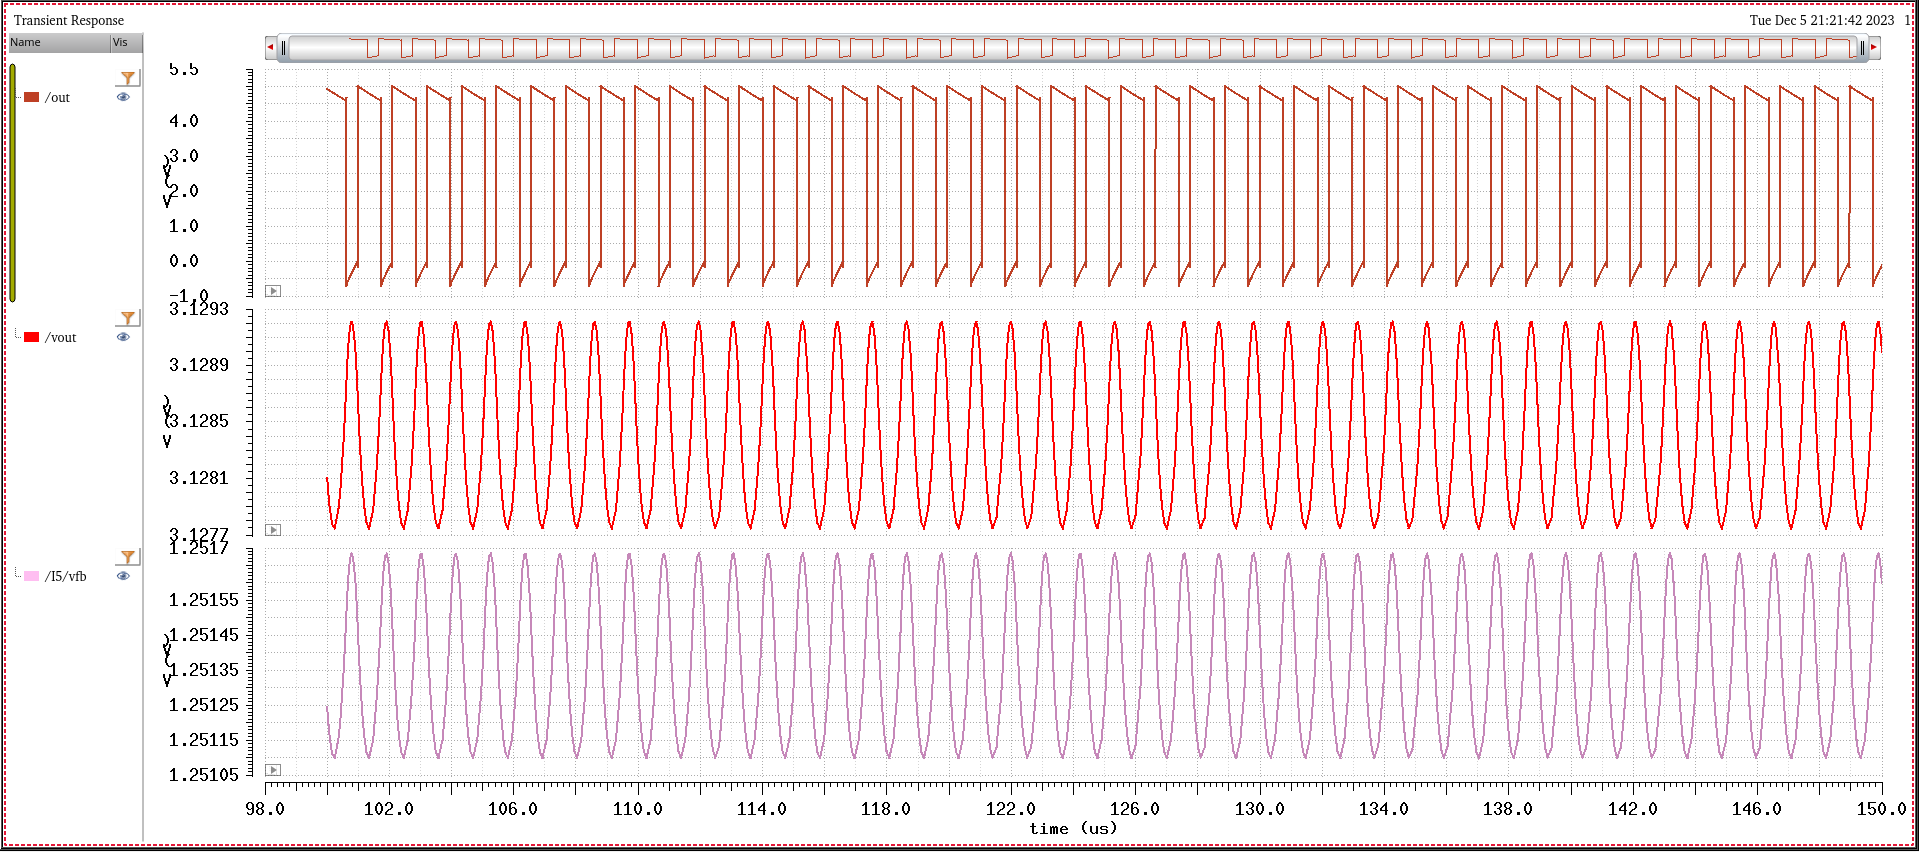This screenshot has height=852, width=1919.
Task: Click the right handle of the overview zoom bar
Action: tap(1862, 47)
